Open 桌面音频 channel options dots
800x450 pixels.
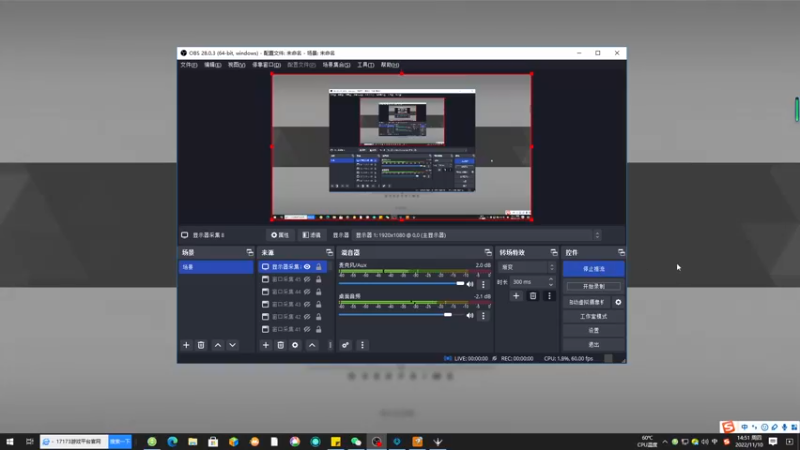(483, 316)
